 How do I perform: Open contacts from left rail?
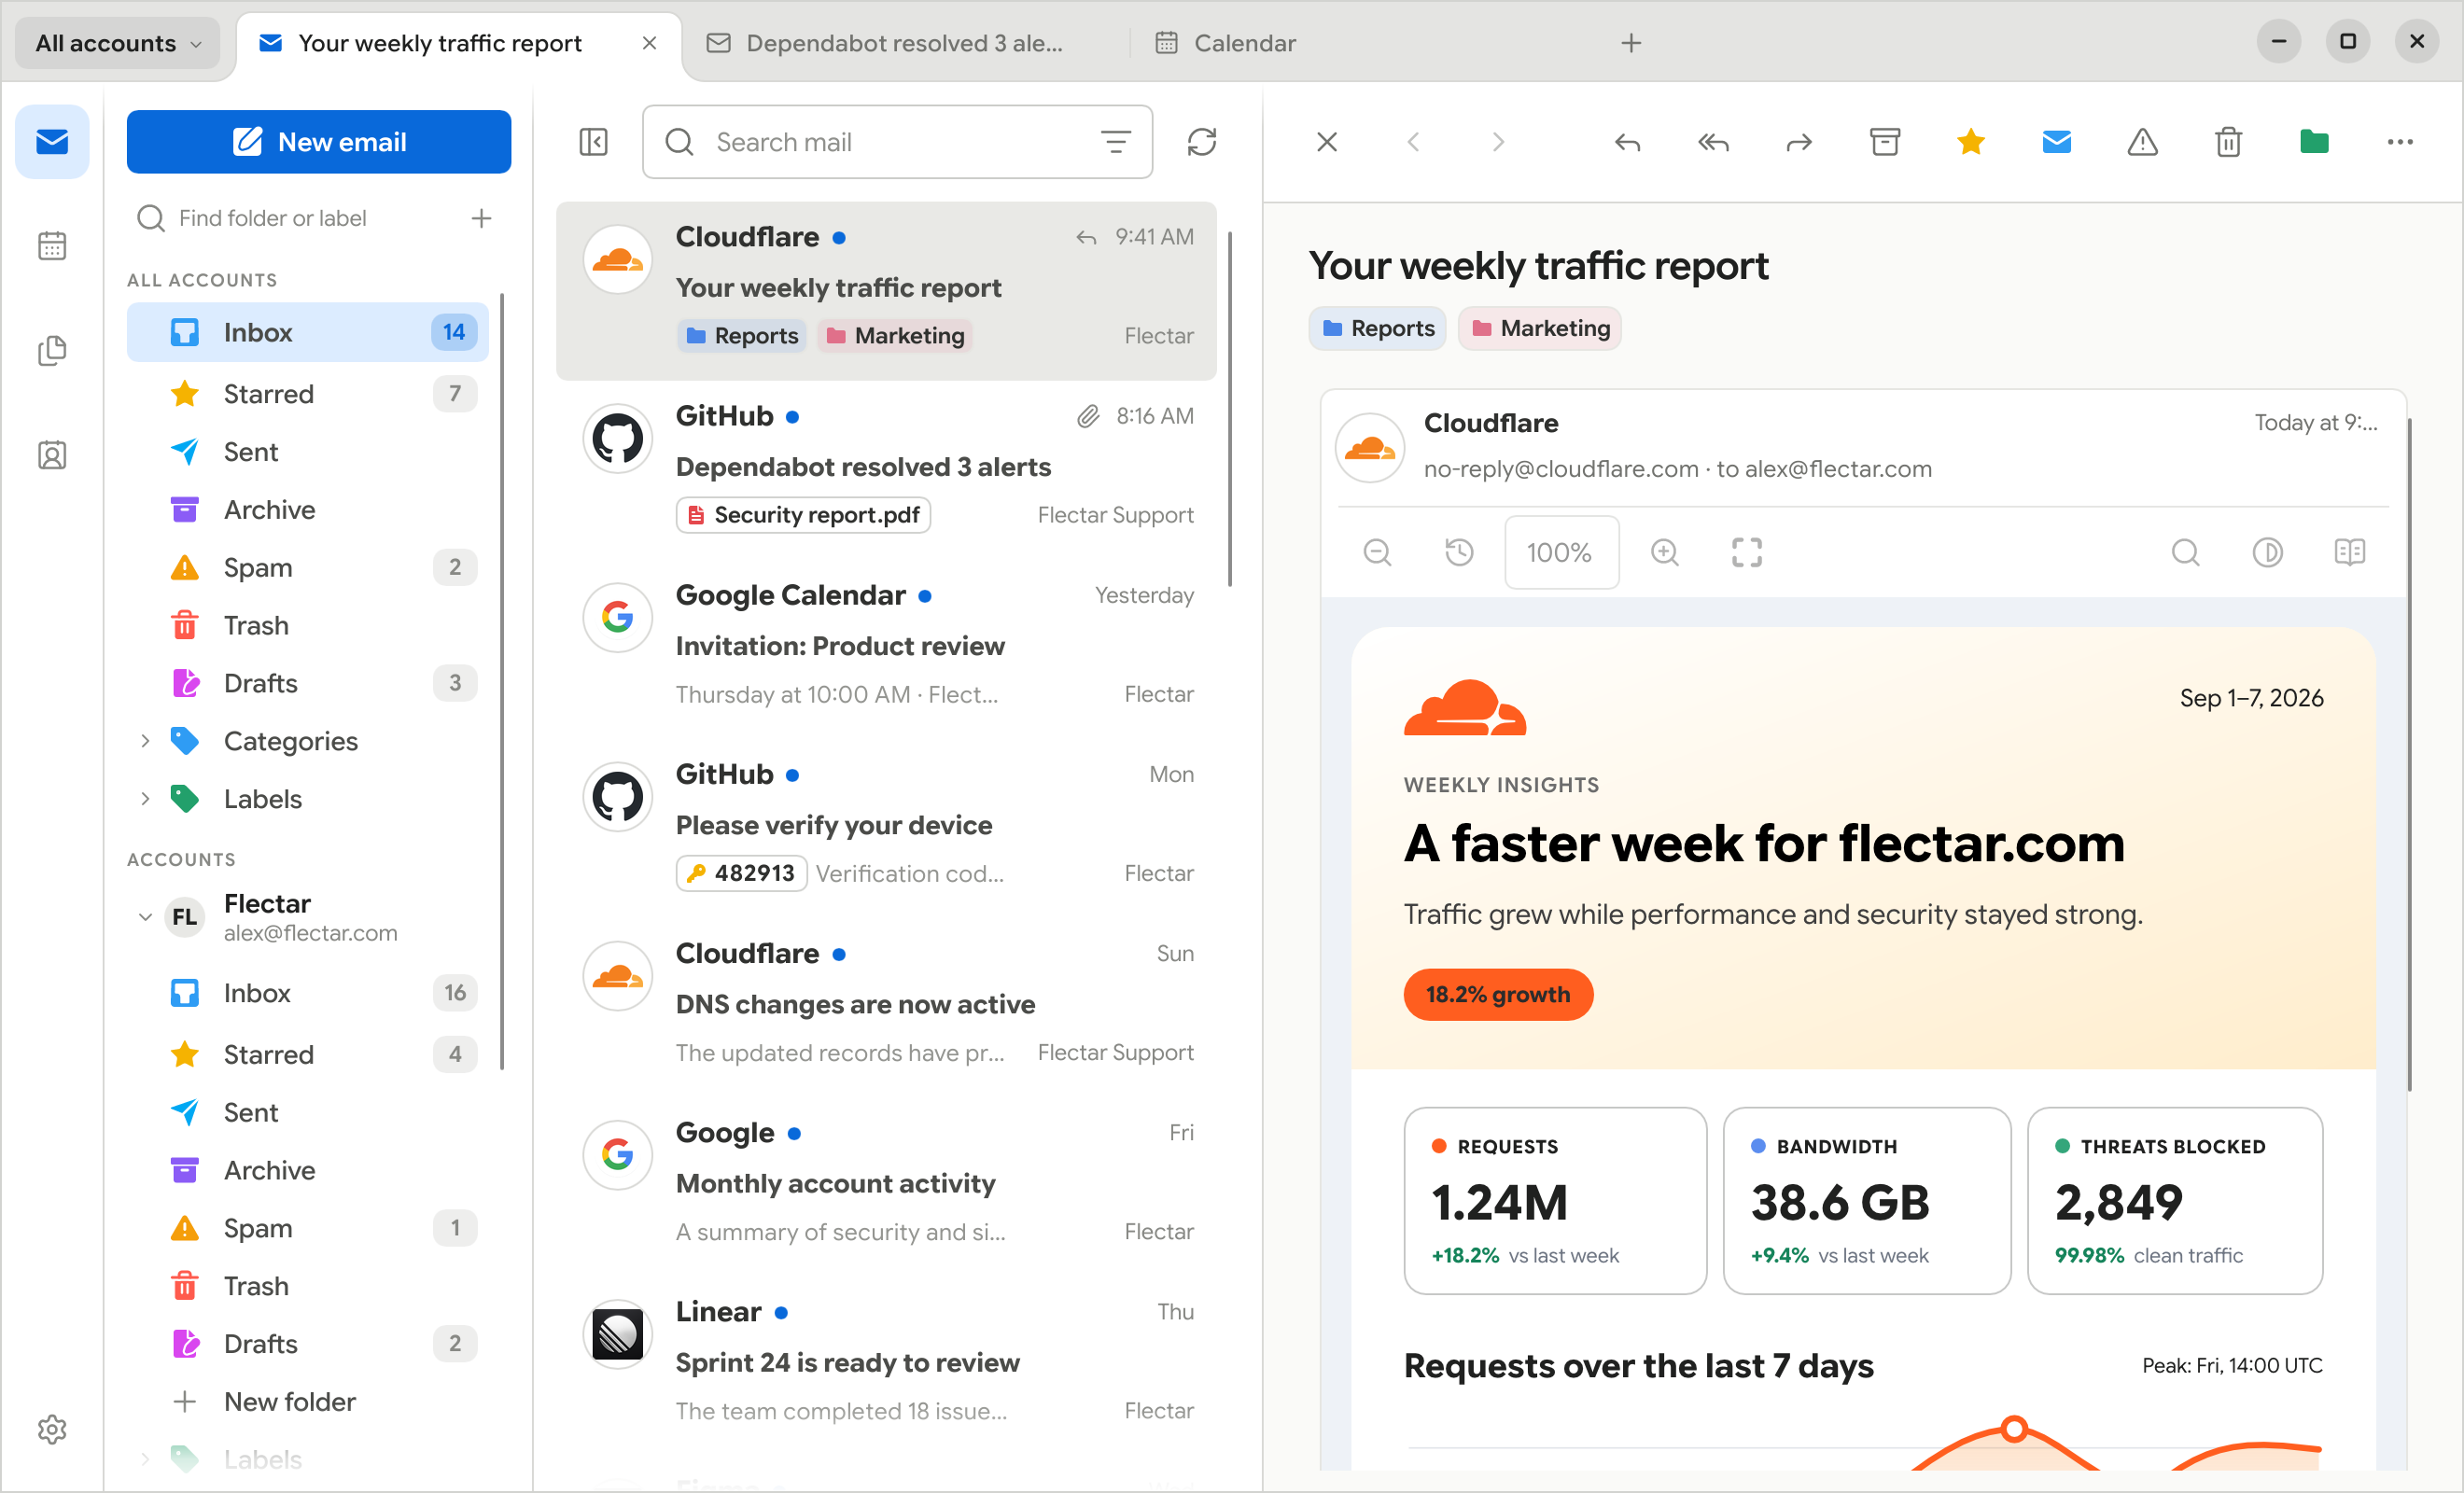coord(52,455)
